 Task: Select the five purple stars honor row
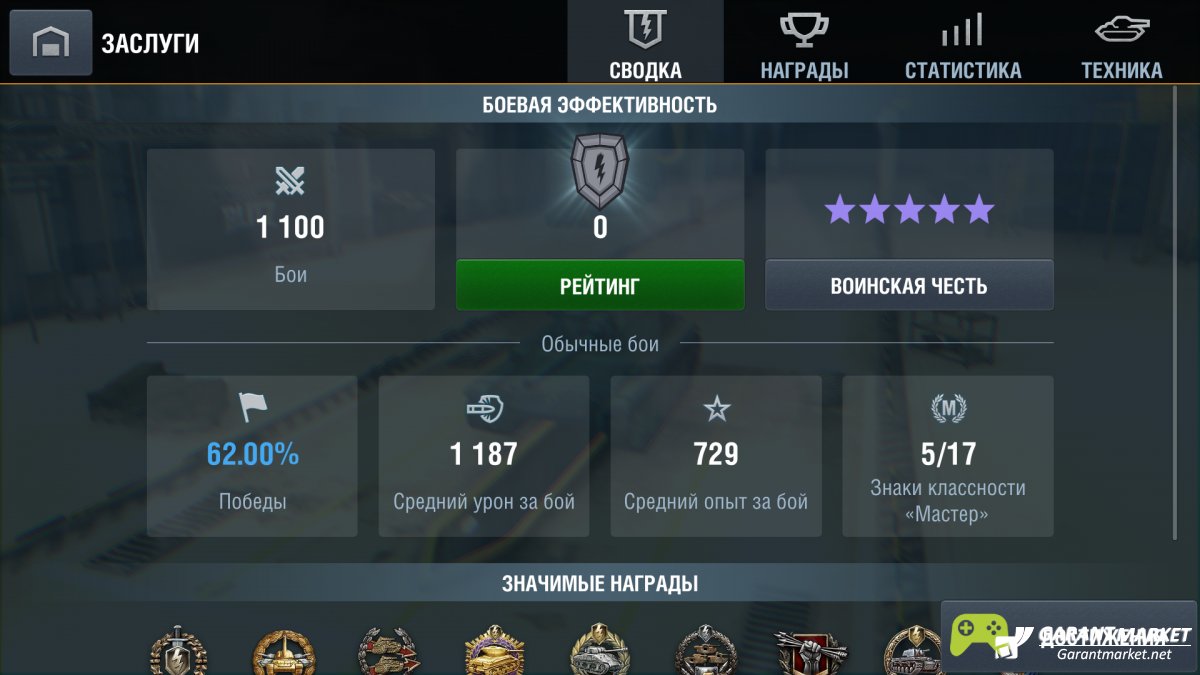tap(909, 210)
